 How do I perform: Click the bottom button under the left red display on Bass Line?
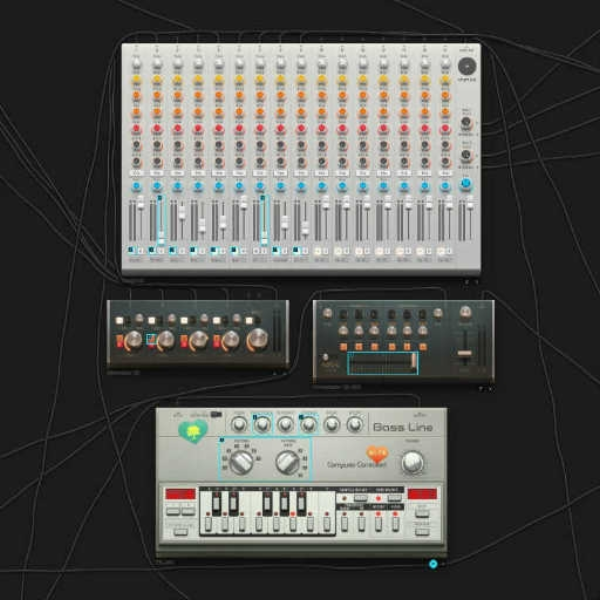click(x=181, y=531)
